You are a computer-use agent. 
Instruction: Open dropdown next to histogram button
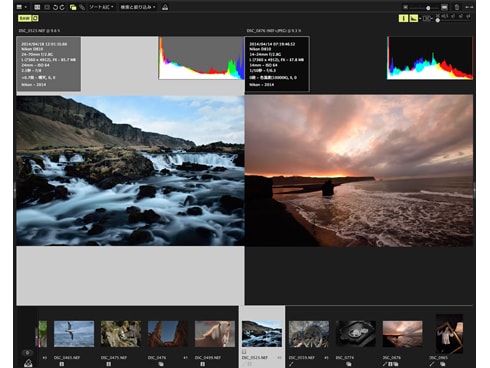(x=420, y=19)
